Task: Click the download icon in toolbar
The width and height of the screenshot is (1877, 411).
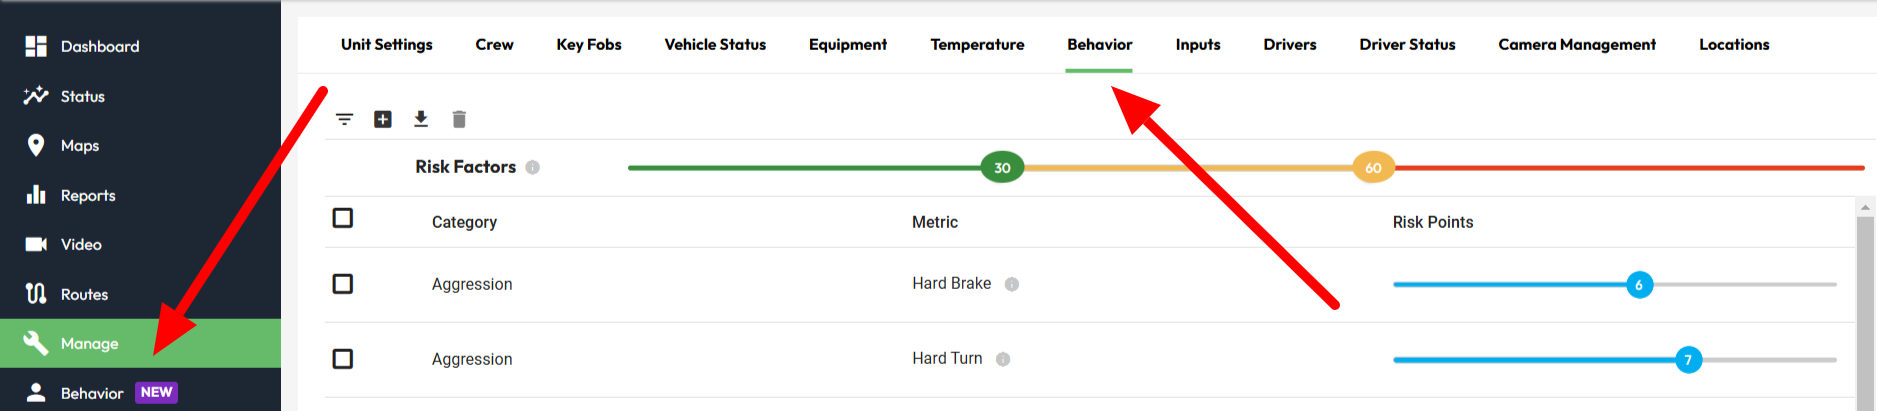Action: [421, 119]
